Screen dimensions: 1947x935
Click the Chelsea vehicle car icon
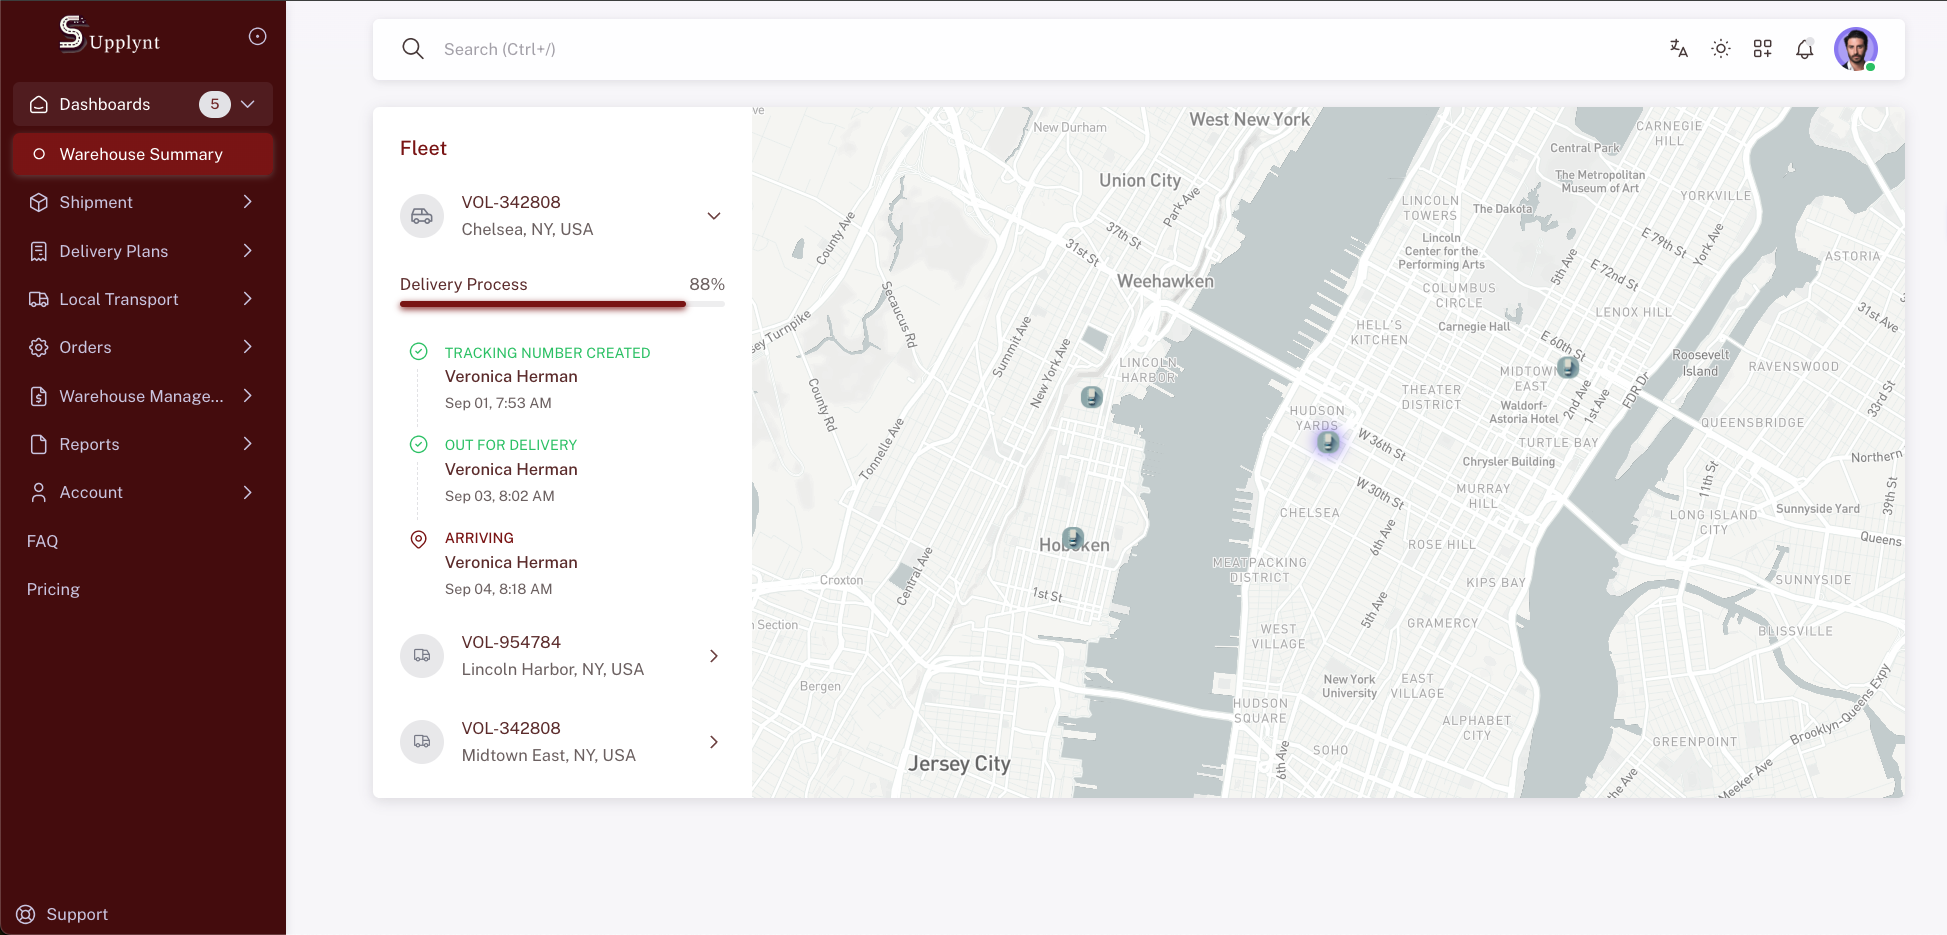pyautogui.click(x=422, y=216)
